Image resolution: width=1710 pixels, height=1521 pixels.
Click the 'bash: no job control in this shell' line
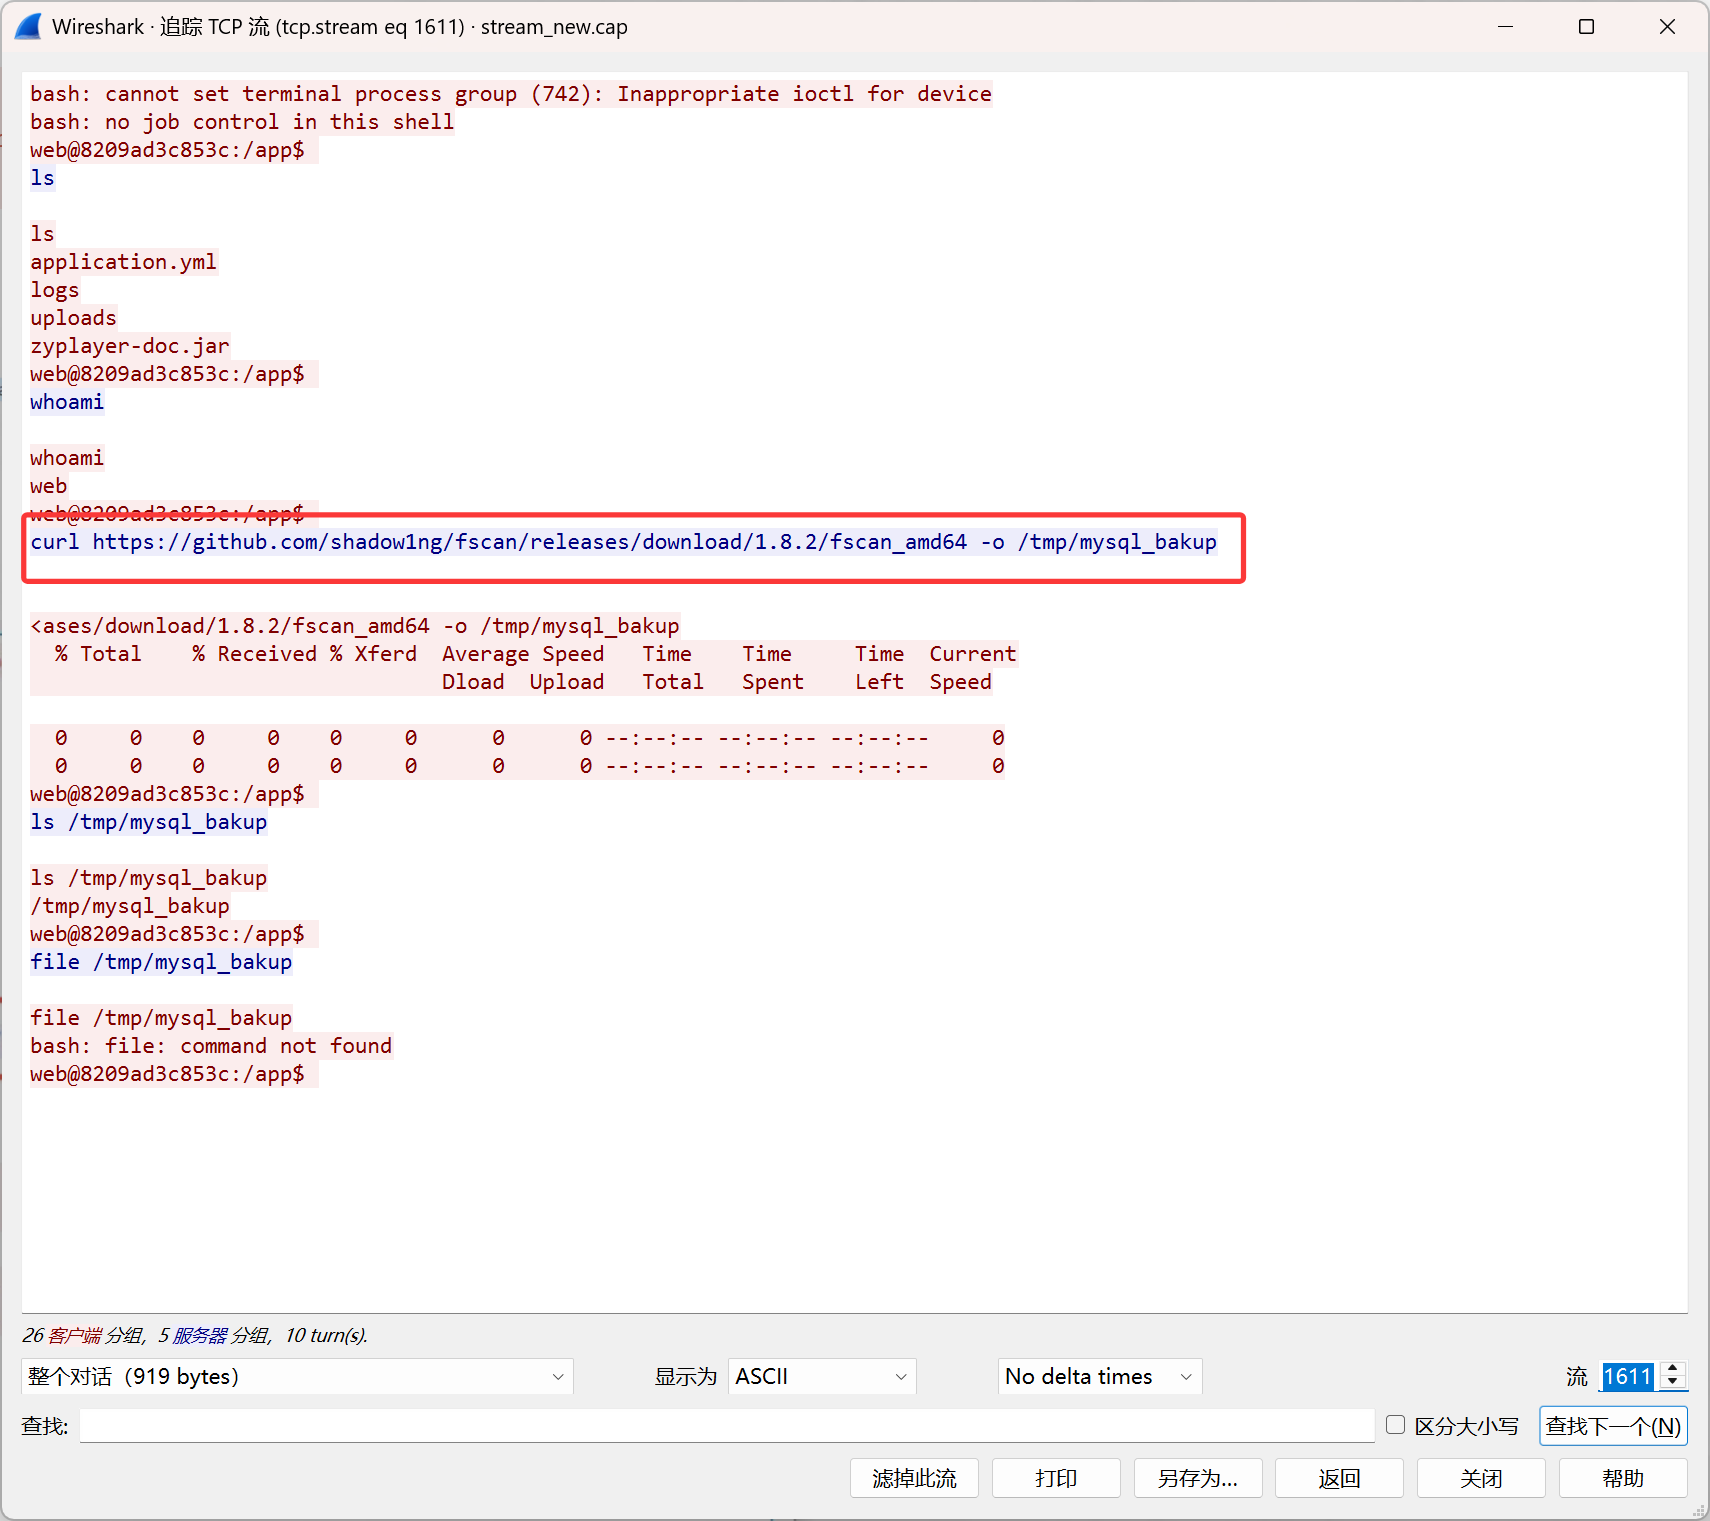click(242, 122)
